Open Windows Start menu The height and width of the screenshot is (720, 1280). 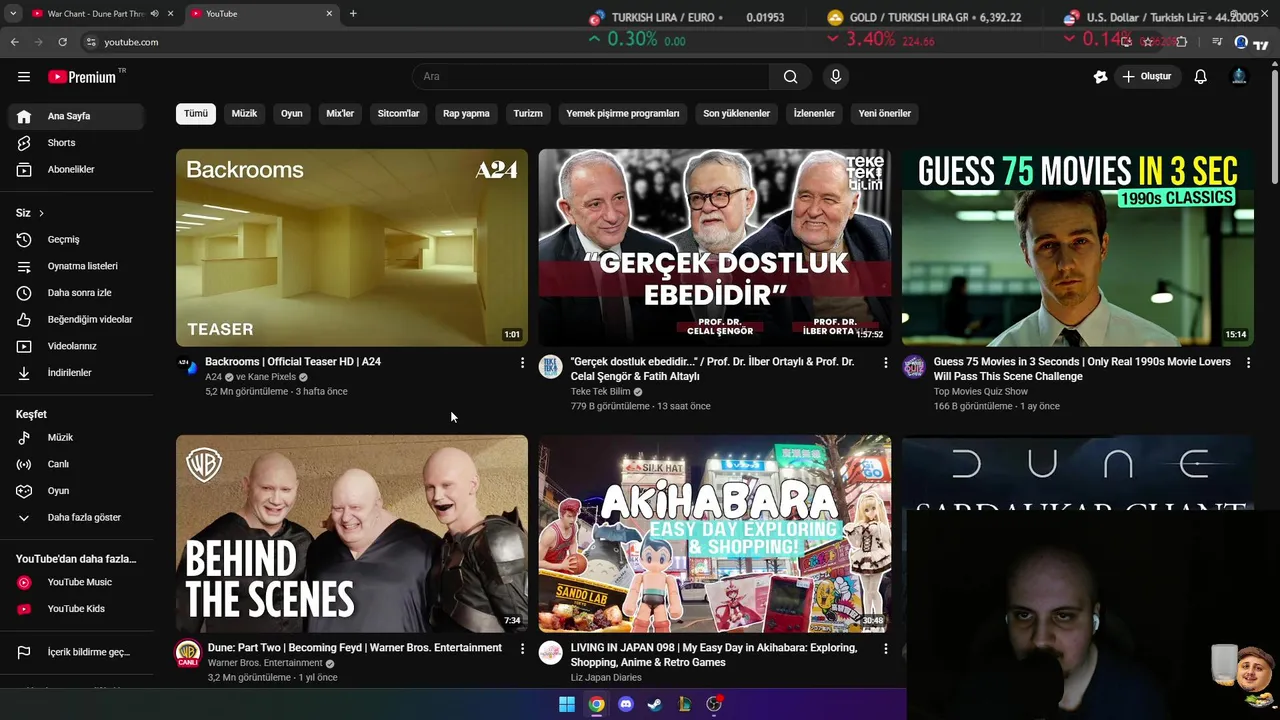coord(567,704)
